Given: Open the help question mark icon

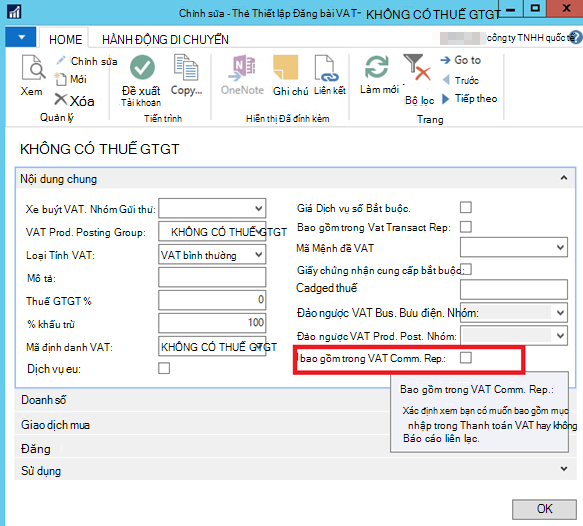Looking at the screenshot, I should [x=576, y=37].
